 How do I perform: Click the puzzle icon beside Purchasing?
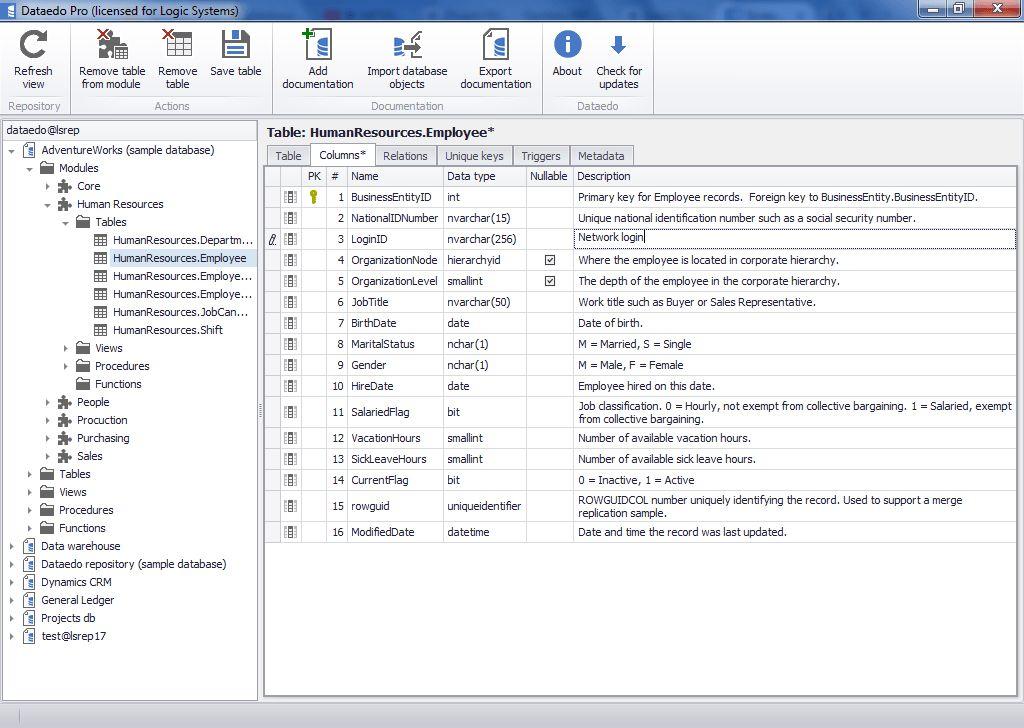(65, 438)
